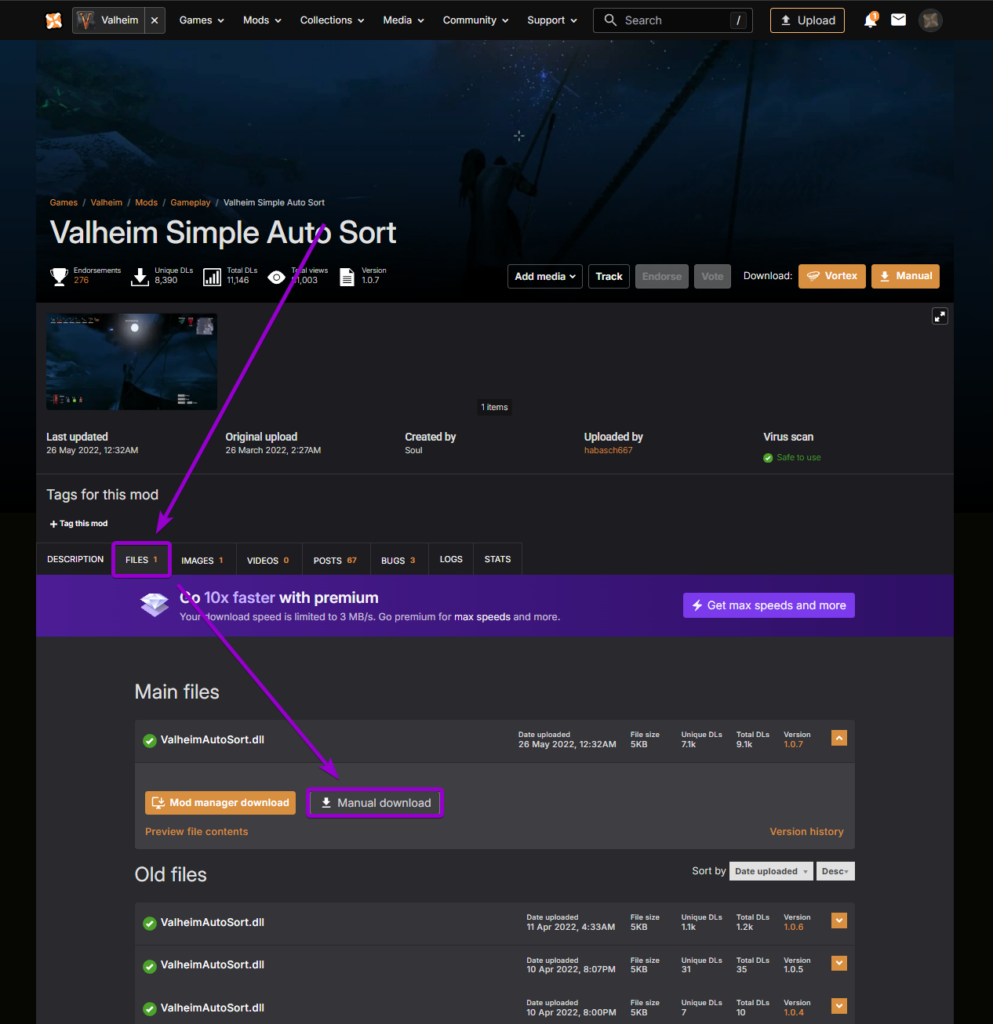Viewport: 993px width, 1024px height.
Task: Click the Nexus Mods logo icon
Action: (x=54, y=20)
